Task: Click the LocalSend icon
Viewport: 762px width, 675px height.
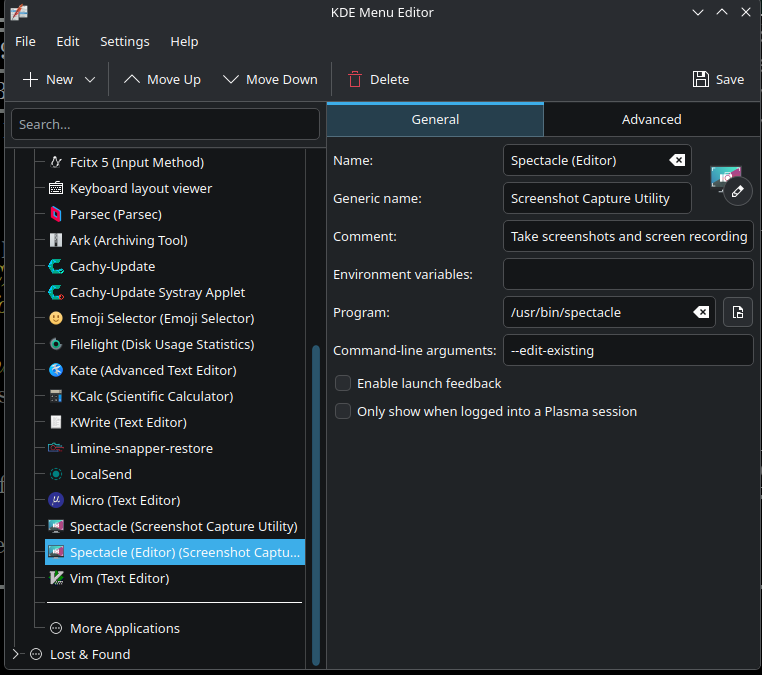Action: point(56,474)
